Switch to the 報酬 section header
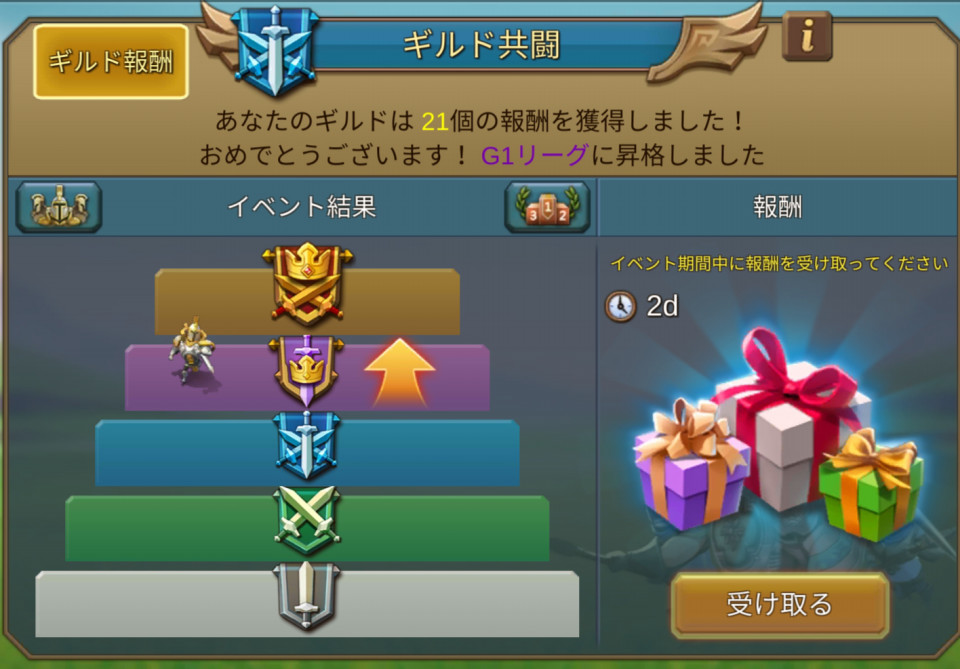The image size is (960, 669). [778, 207]
